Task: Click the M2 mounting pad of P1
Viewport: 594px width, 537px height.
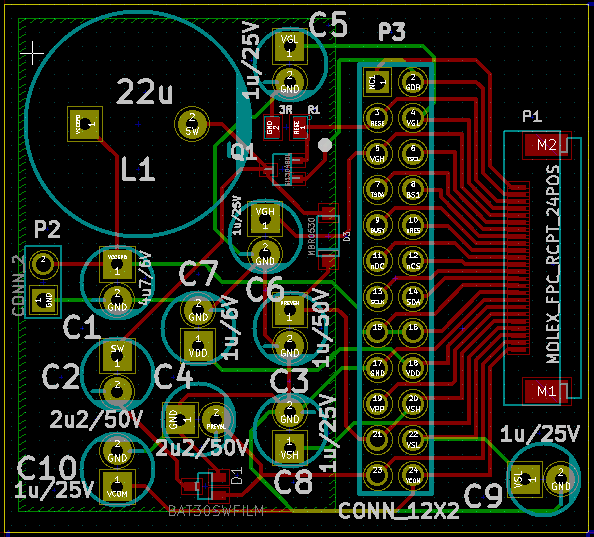Action: pos(547,145)
